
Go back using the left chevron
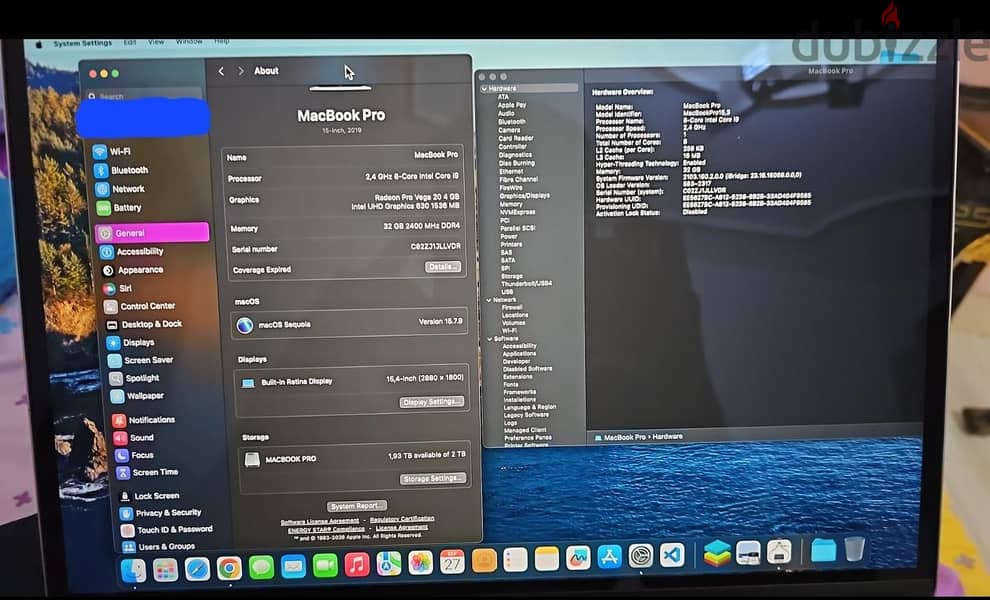click(221, 71)
